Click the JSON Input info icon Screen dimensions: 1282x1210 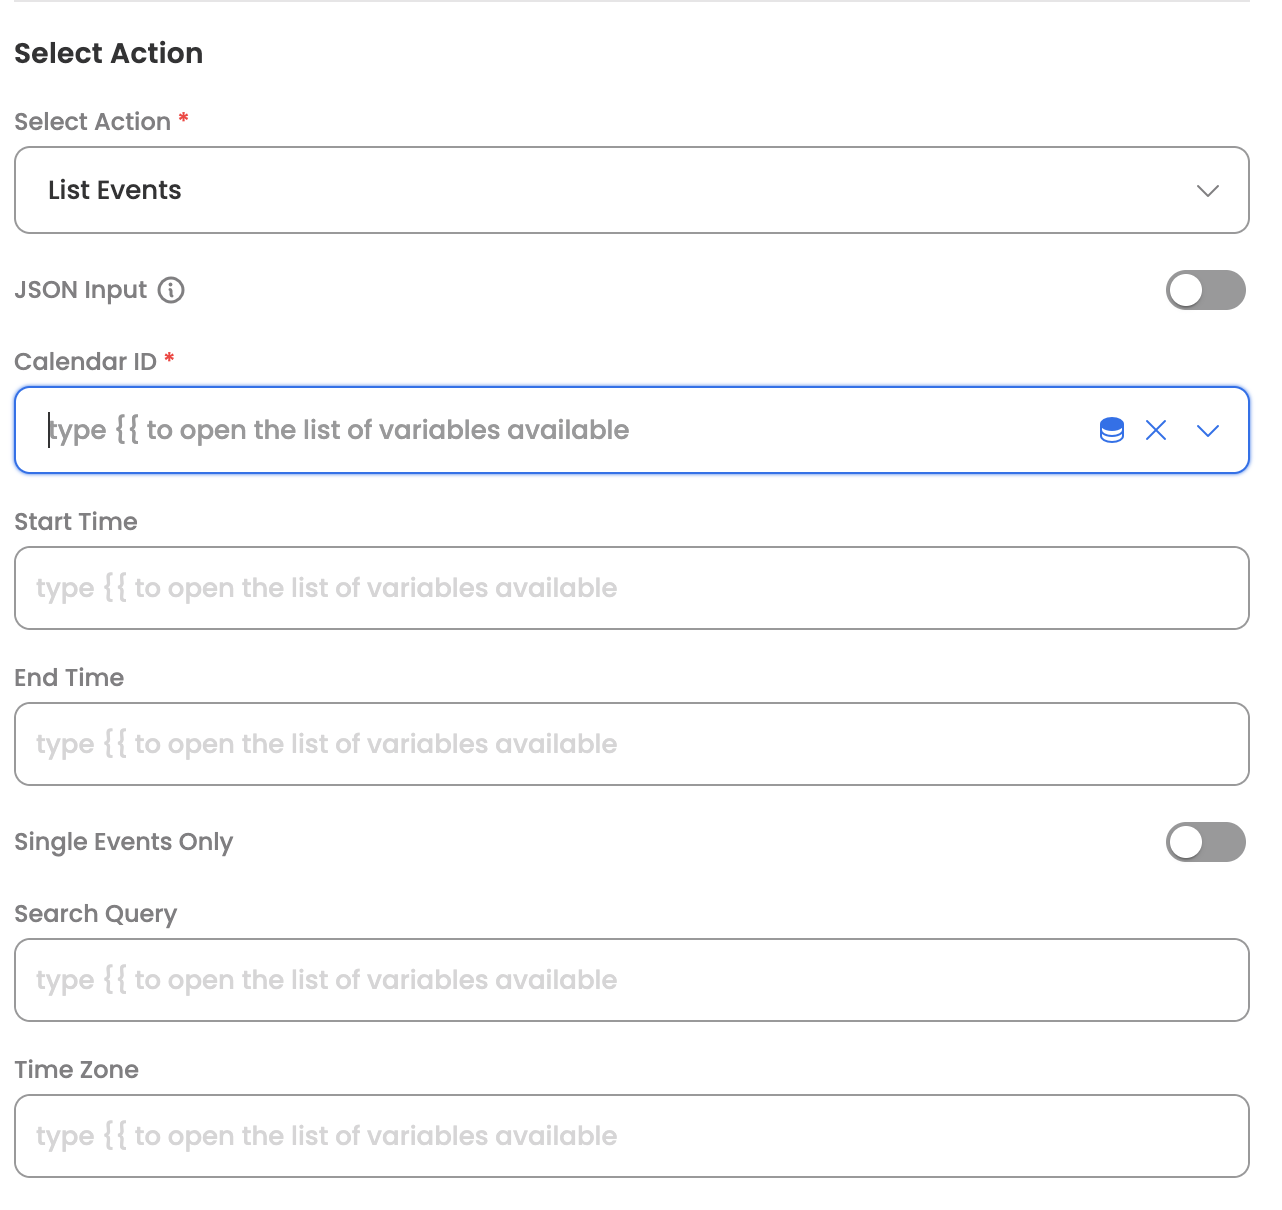point(171,290)
